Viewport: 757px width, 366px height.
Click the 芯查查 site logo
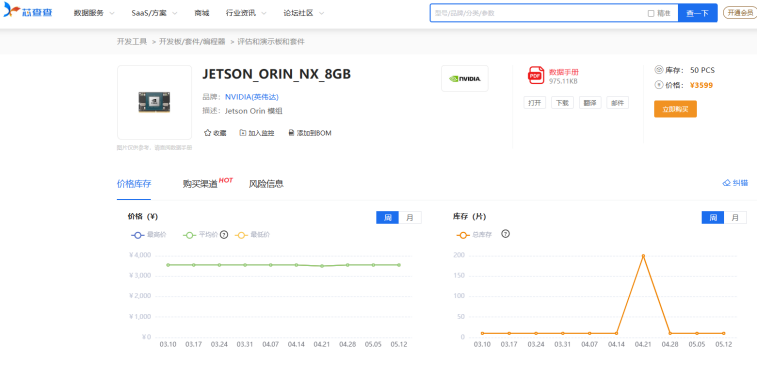(28, 12)
